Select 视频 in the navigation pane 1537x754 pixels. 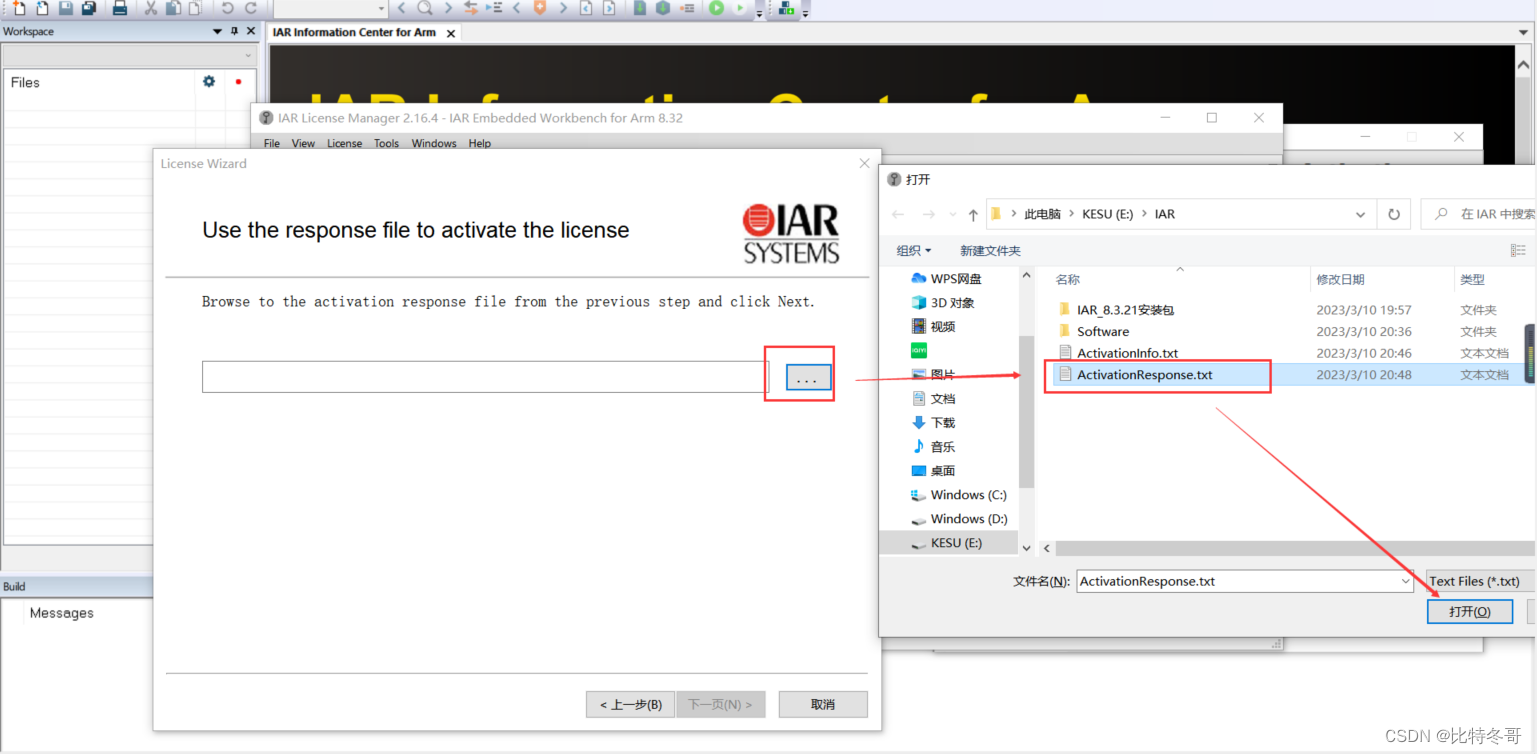tap(932, 326)
